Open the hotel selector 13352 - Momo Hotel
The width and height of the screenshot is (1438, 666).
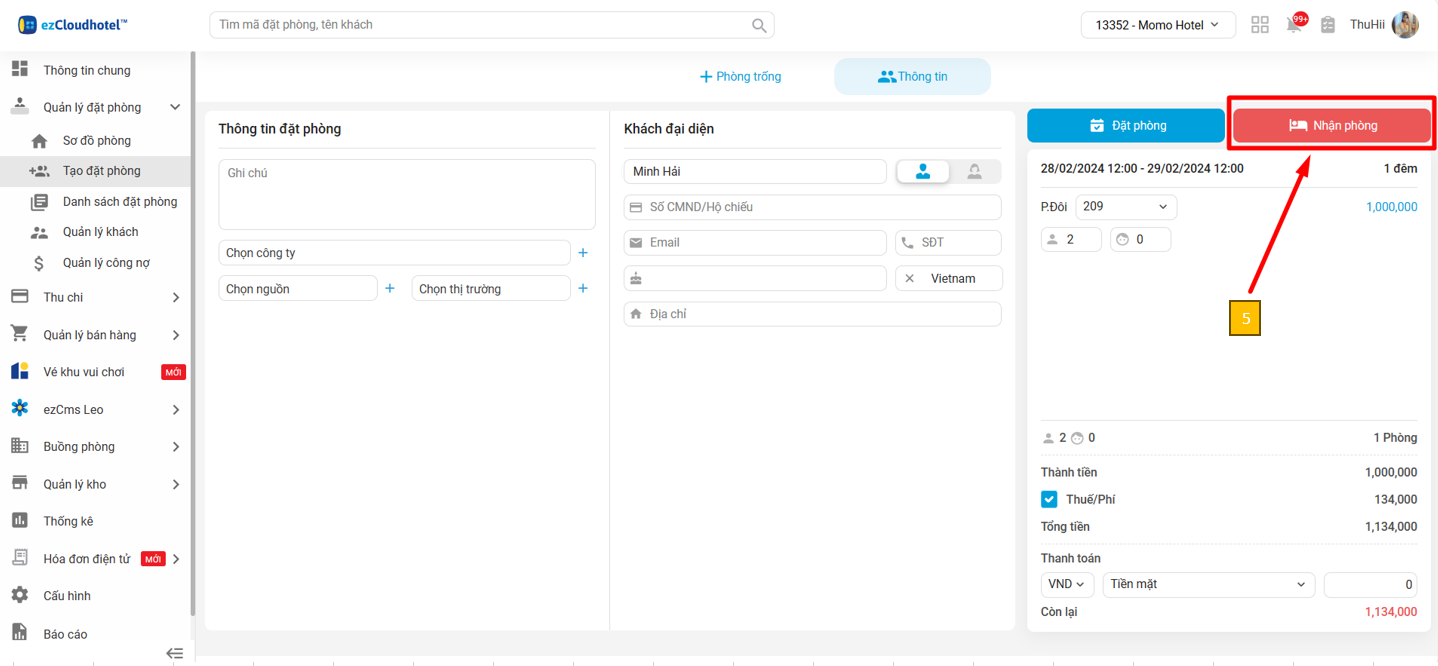1157,25
